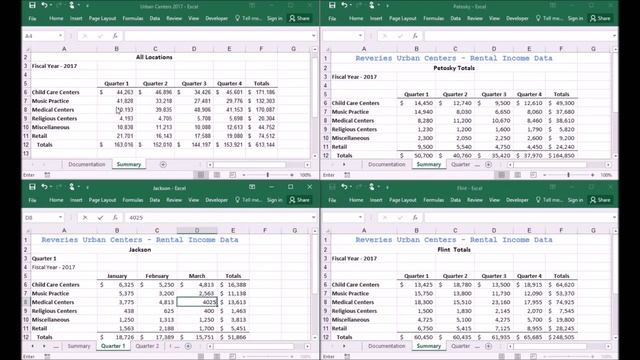Viewport: 640px width, 360px height.
Task: Open Page Layout tab in Flint window
Action: [x=402, y=200]
